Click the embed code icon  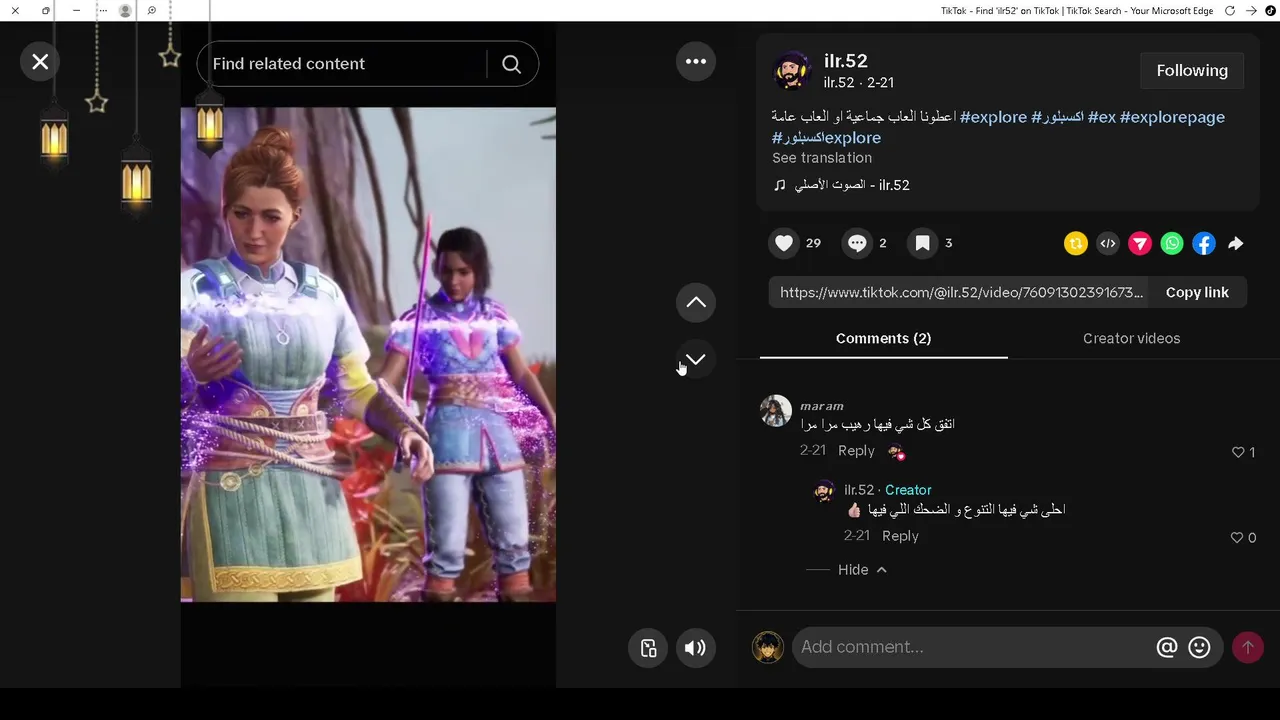pos(1108,243)
